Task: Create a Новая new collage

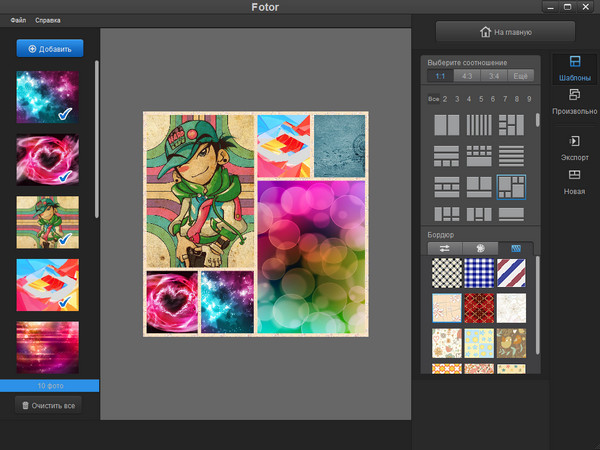Action: click(x=574, y=181)
